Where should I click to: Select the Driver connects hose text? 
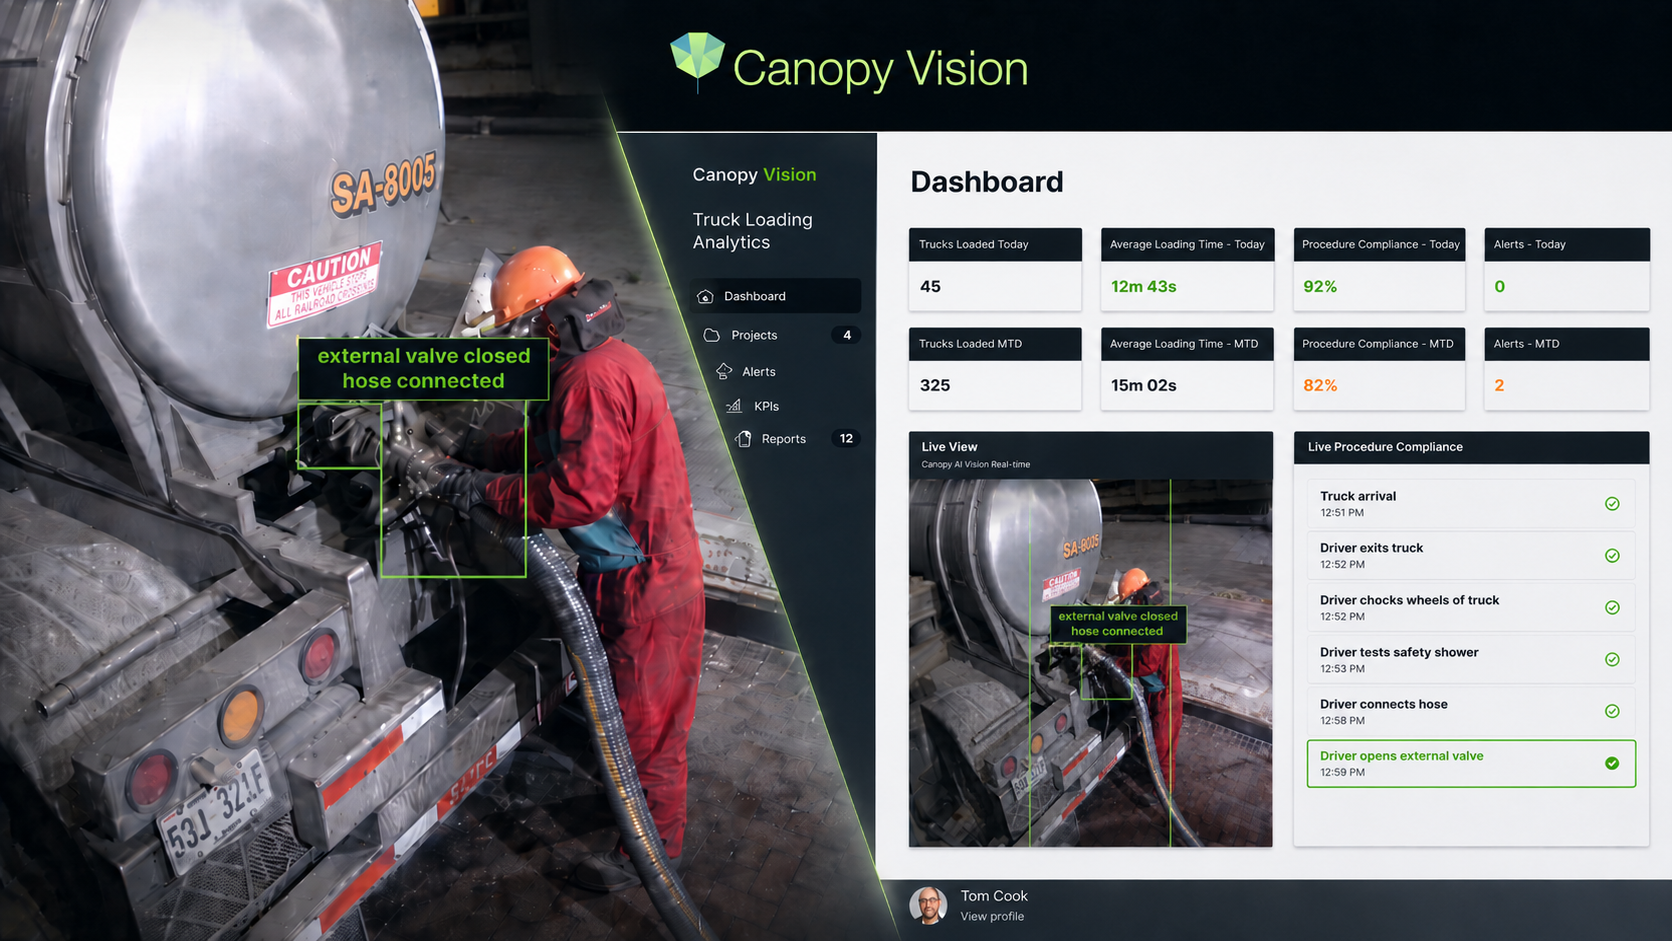pyautogui.click(x=1383, y=704)
